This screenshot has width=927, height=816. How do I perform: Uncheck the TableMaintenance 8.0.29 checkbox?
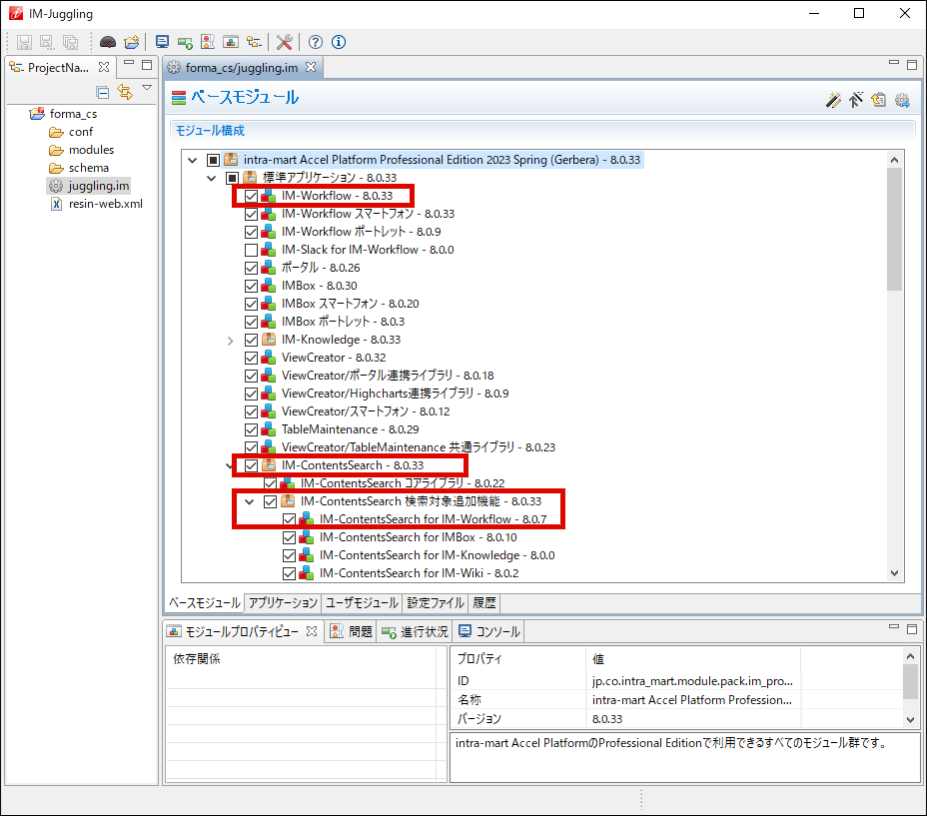pyautogui.click(x=251, y=430)
